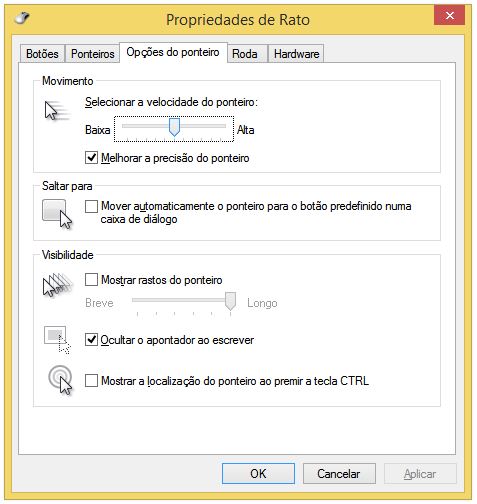477x504 pixels.
Task: Enable Mostrar rastos do ponteiro checkbox
Action: (x=91, y=280)
